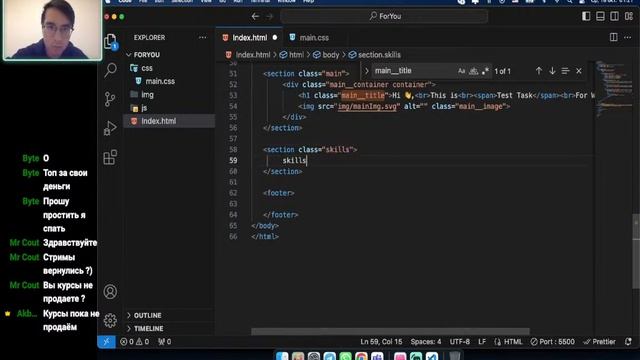This screenshot has height=360, width=640.
Task: Click the Prettier status bar item
Action: point(600,342)
